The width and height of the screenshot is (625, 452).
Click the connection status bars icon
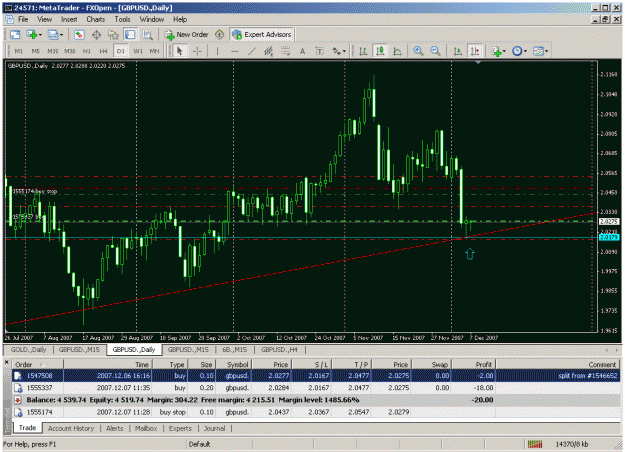tap(535, 444)
